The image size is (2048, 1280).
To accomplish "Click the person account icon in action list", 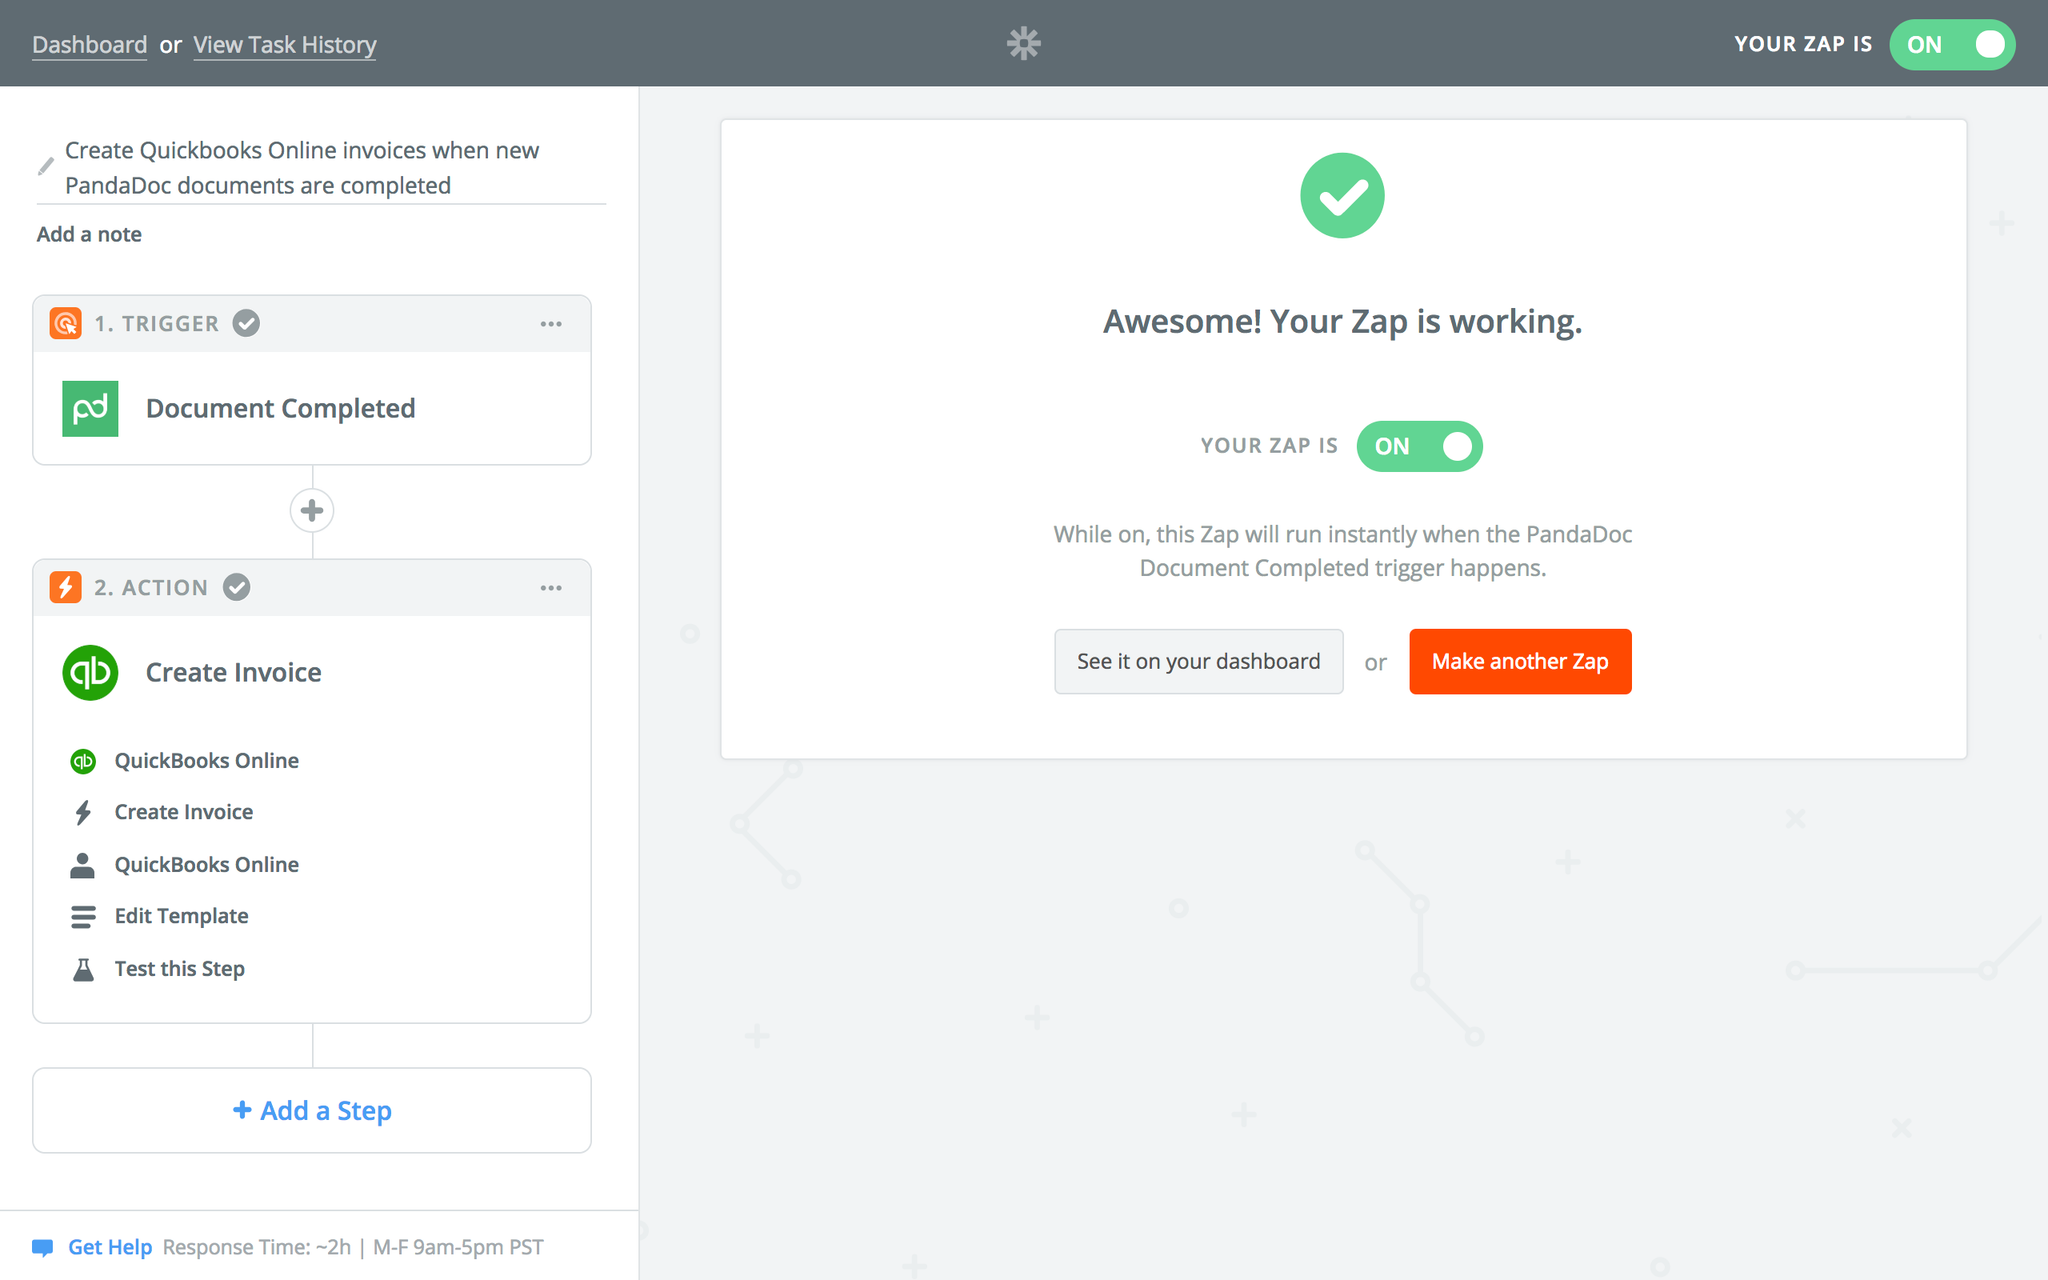I will (83, 865).
